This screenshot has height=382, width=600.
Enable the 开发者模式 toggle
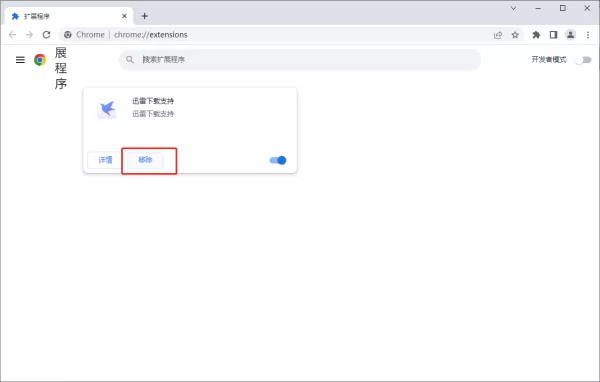tap(584, 60)
